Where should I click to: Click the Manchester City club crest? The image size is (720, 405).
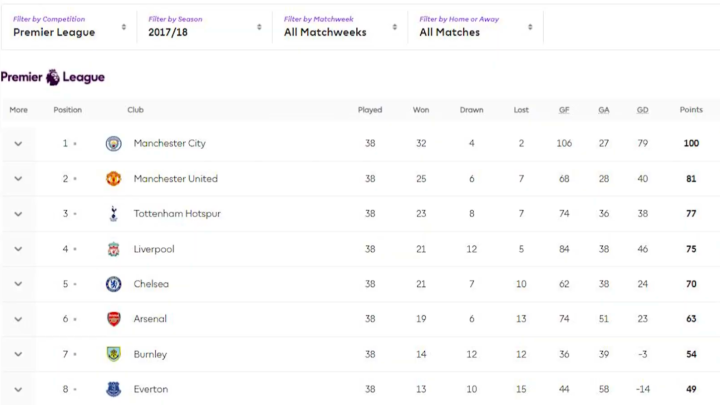(x=113, y=143)
